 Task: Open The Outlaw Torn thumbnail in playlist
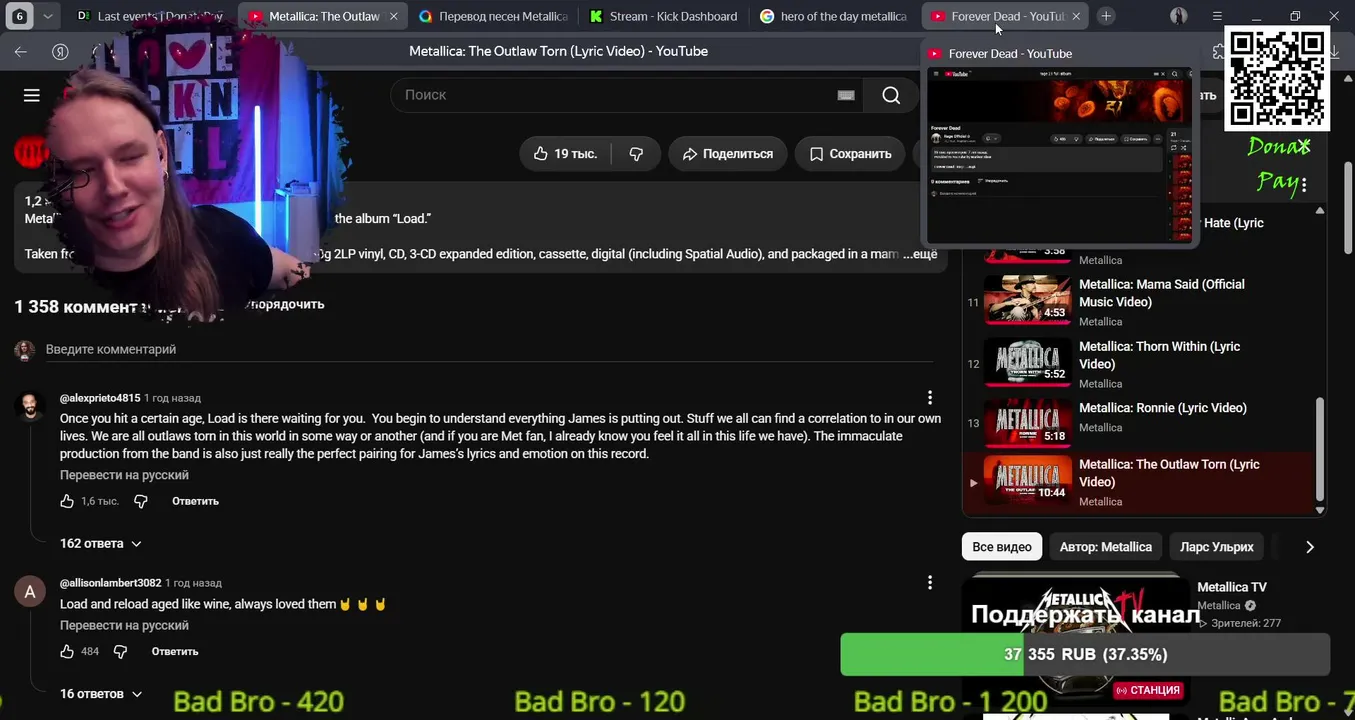1027,480
